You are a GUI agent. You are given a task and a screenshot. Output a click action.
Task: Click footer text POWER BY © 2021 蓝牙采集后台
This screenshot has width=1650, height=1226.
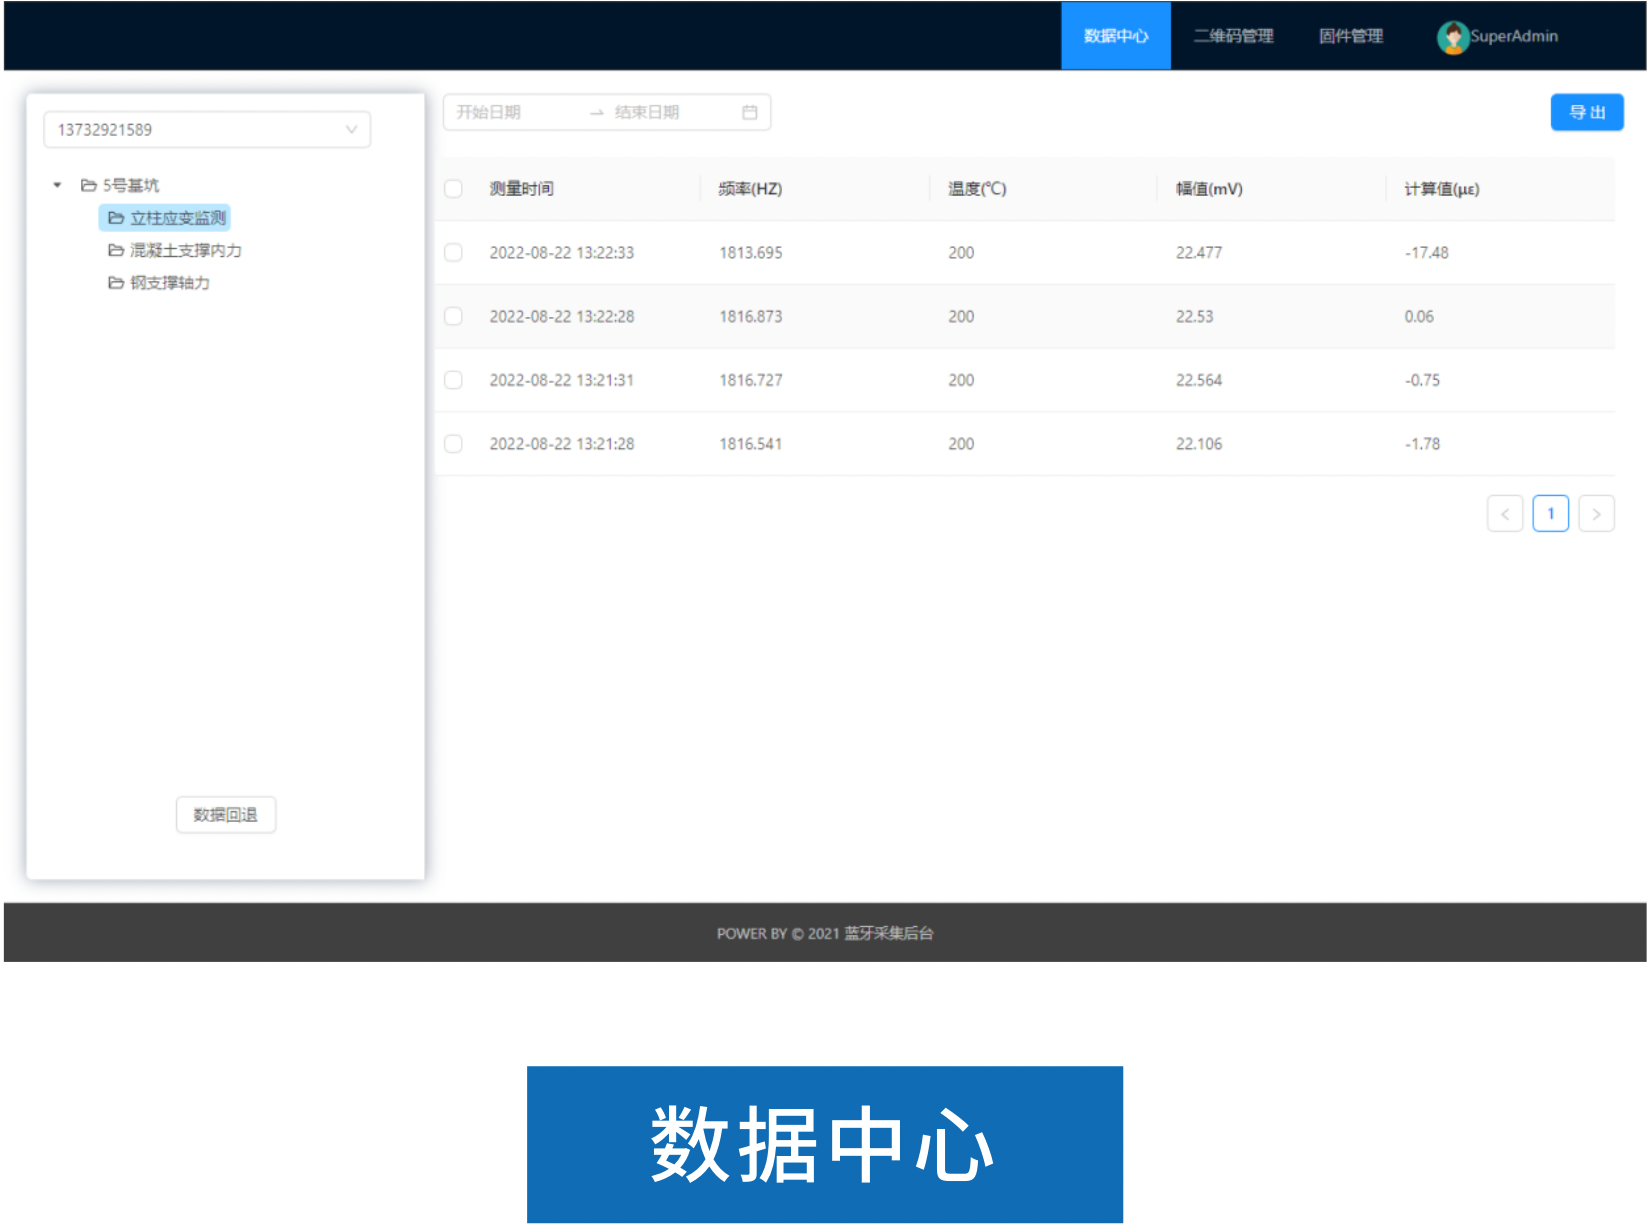click(x=825, y=933)
